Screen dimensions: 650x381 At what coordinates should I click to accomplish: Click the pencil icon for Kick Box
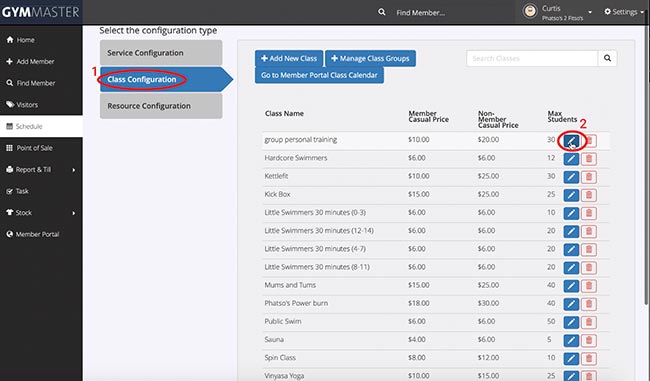pos(571,195)
